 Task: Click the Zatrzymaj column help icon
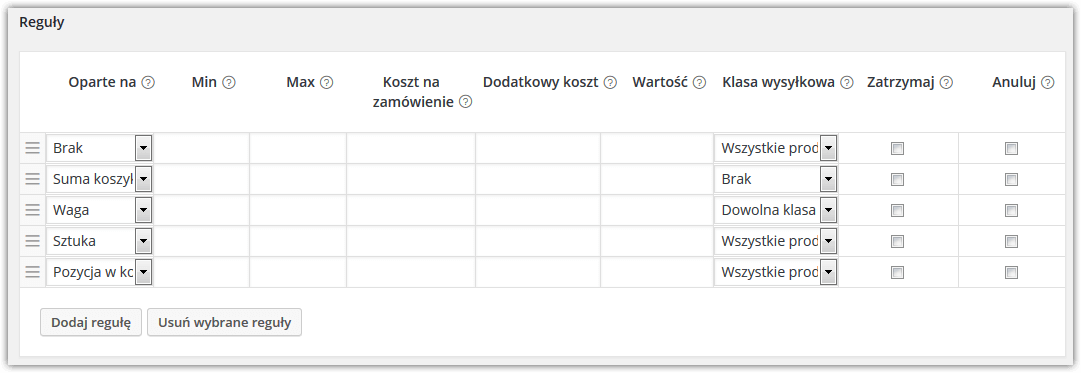point(946,83)
